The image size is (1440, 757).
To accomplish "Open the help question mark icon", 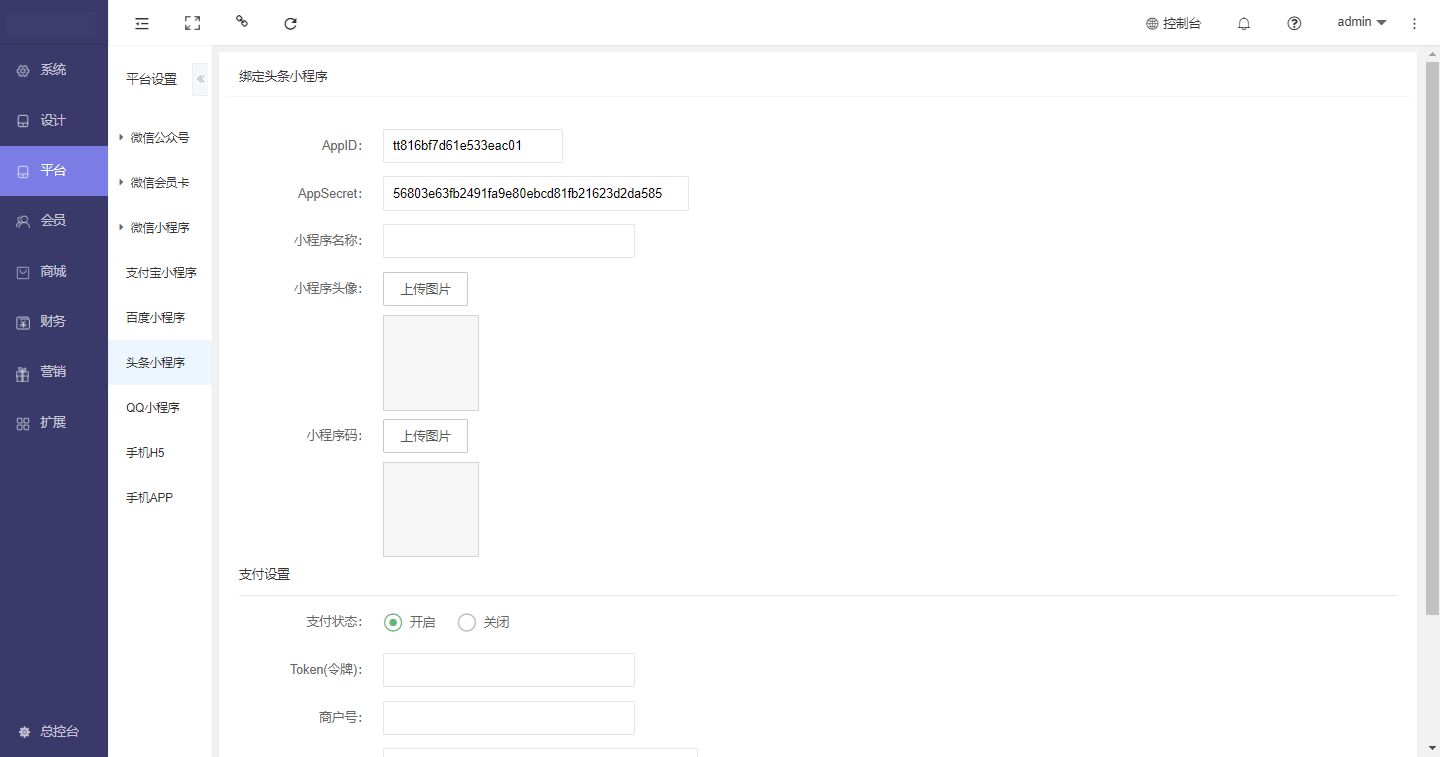I will point(1294,23).
